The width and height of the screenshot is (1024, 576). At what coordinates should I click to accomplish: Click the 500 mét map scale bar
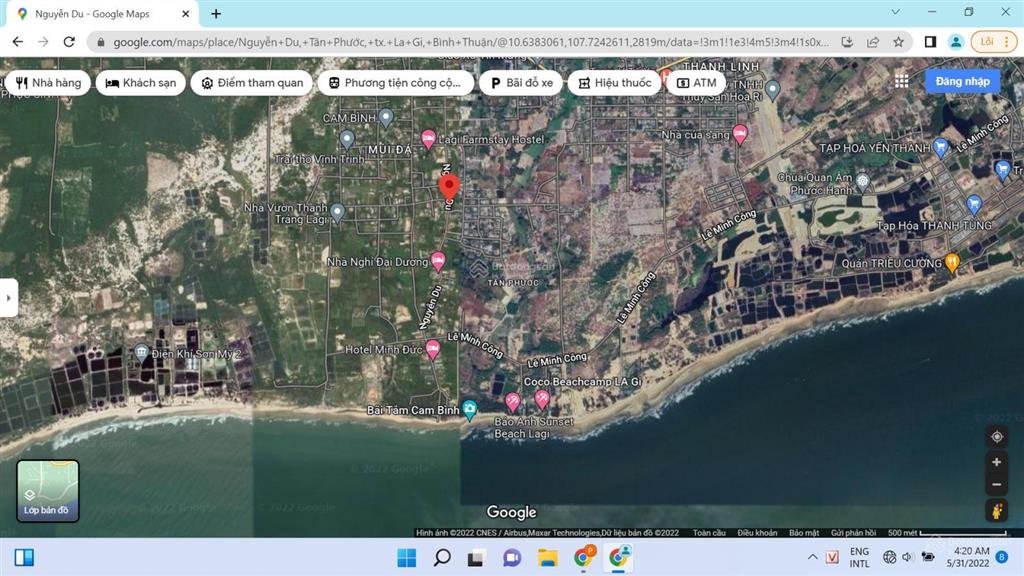pyautogui.click(x=930, y=533)
